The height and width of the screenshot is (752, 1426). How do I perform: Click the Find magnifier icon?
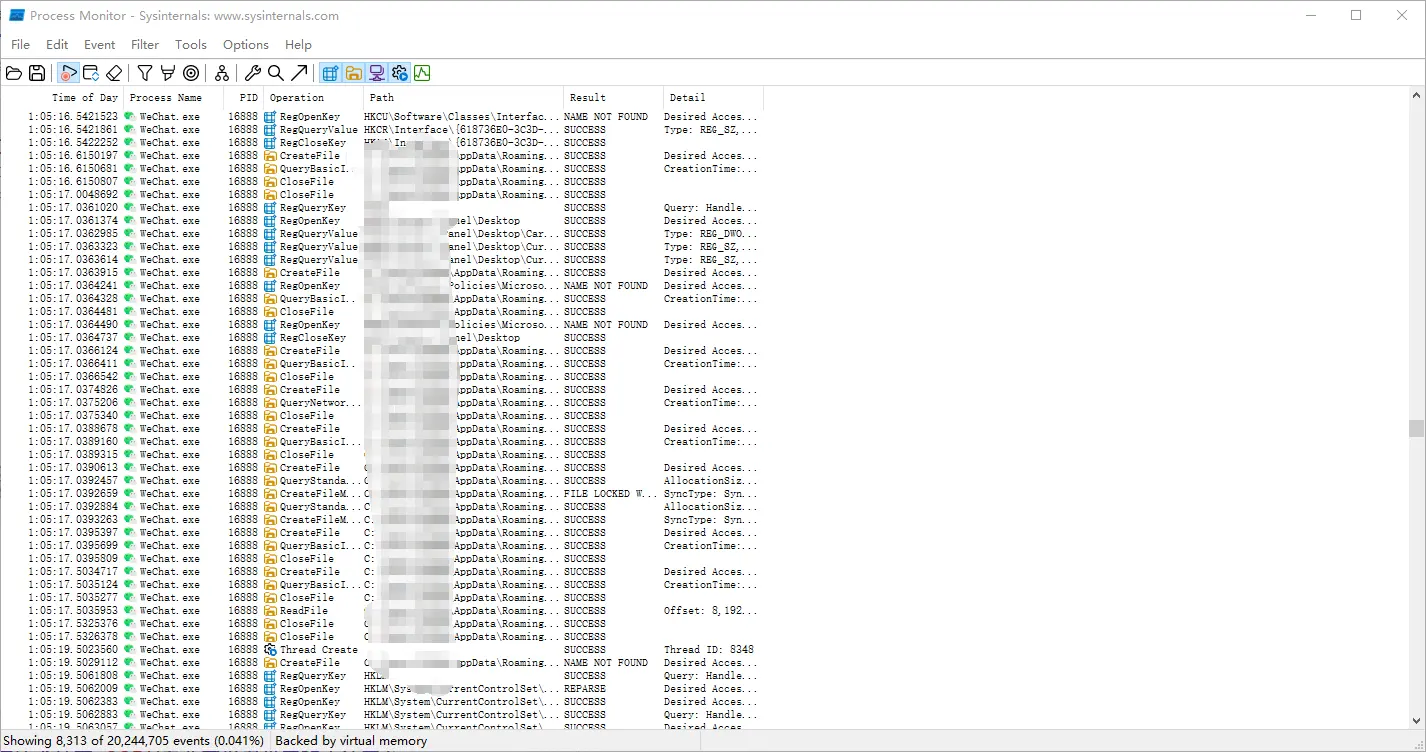pos(276,73)
